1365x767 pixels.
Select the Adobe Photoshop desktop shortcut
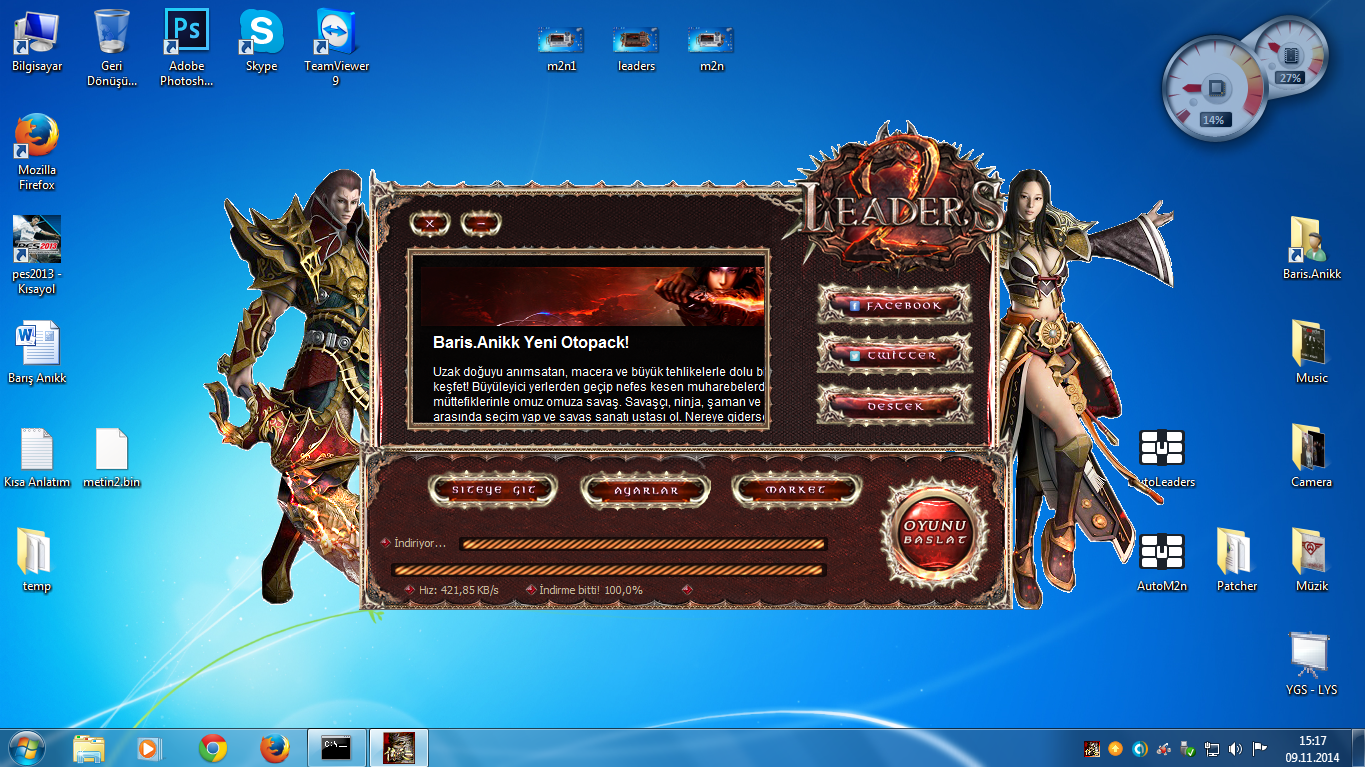tap(187, 48)
